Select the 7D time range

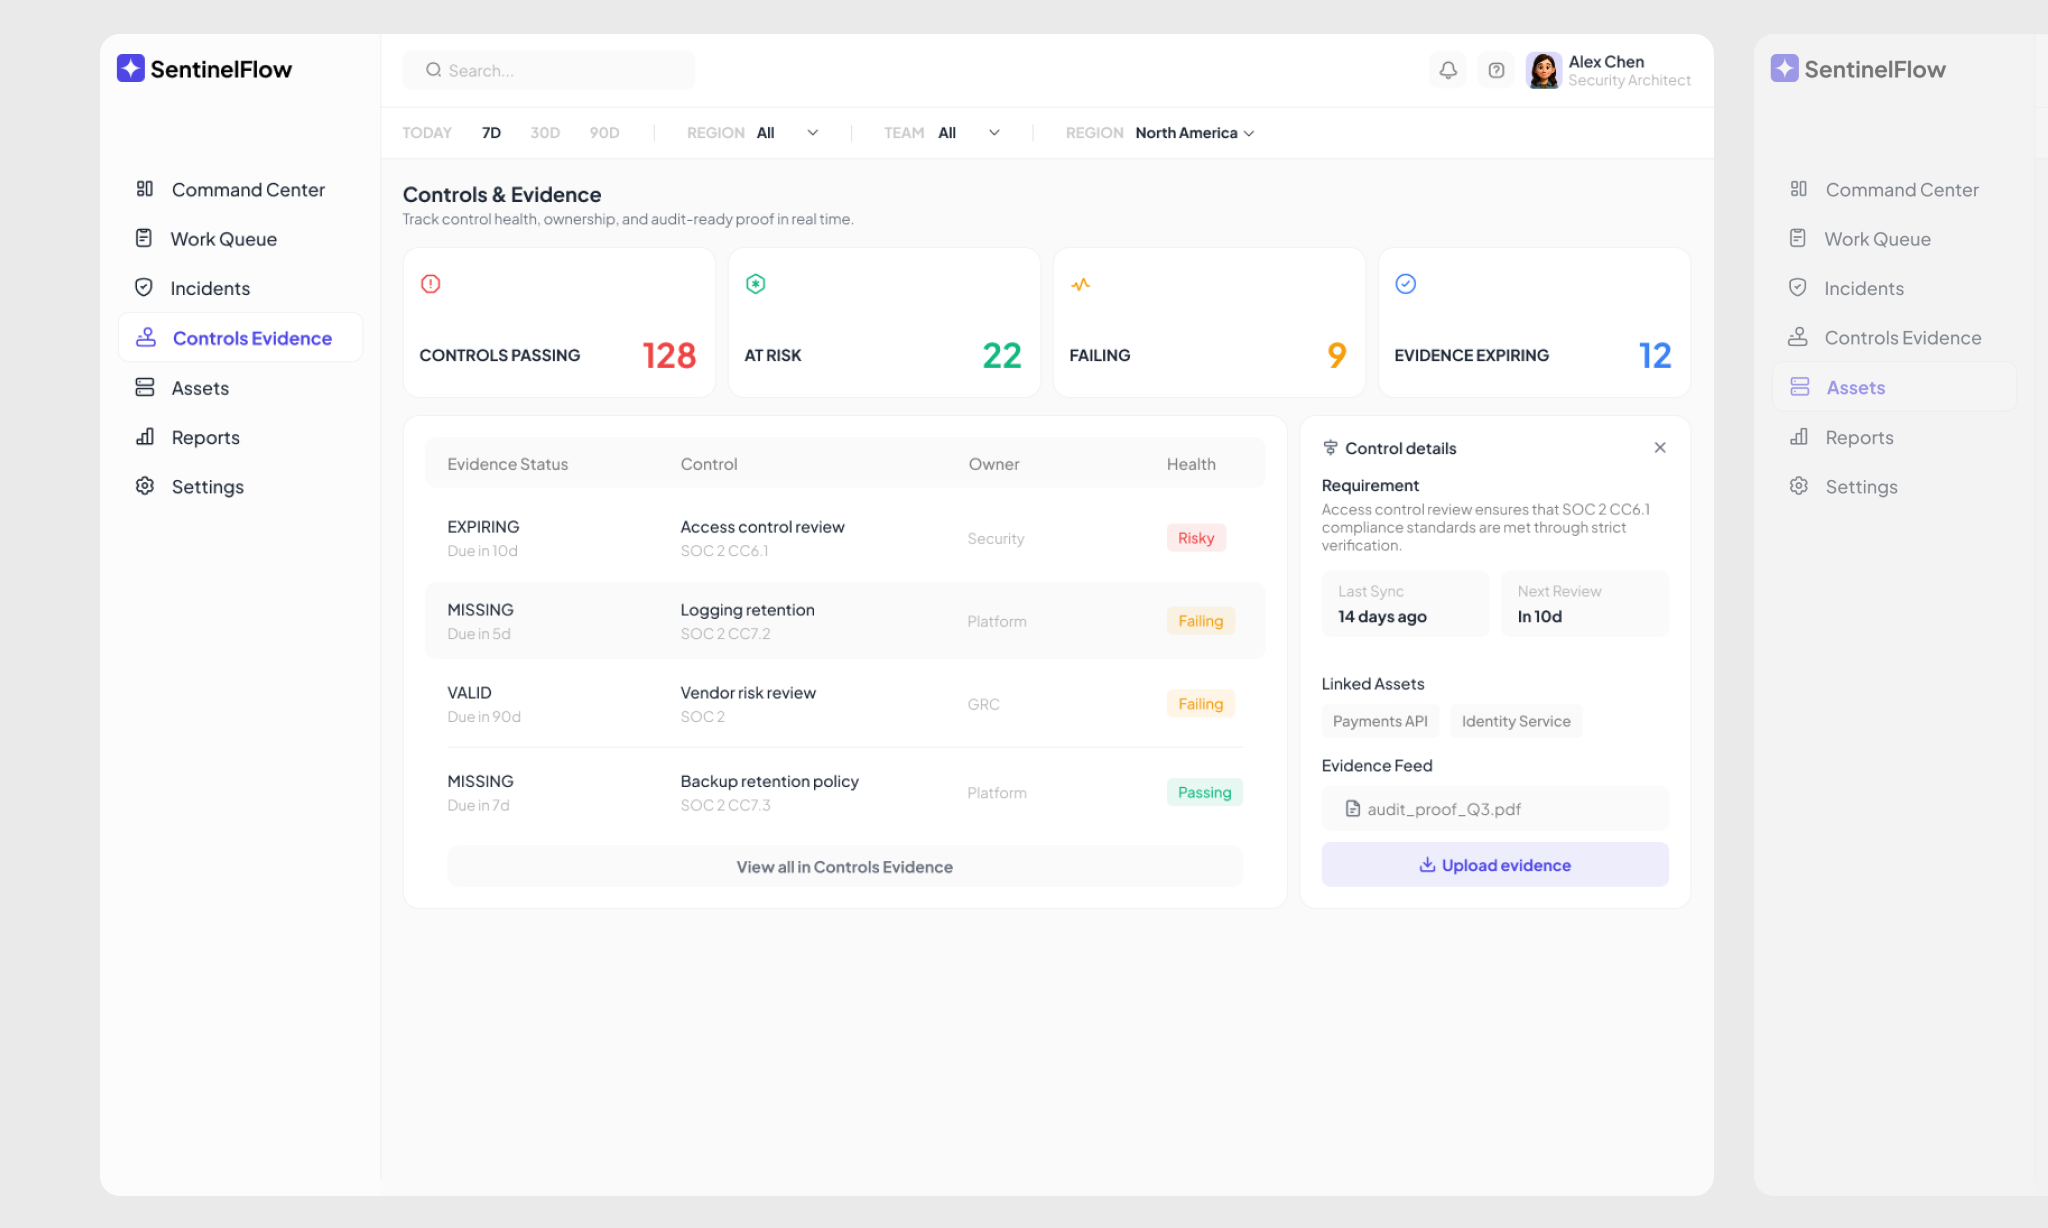tap(491, 133)
